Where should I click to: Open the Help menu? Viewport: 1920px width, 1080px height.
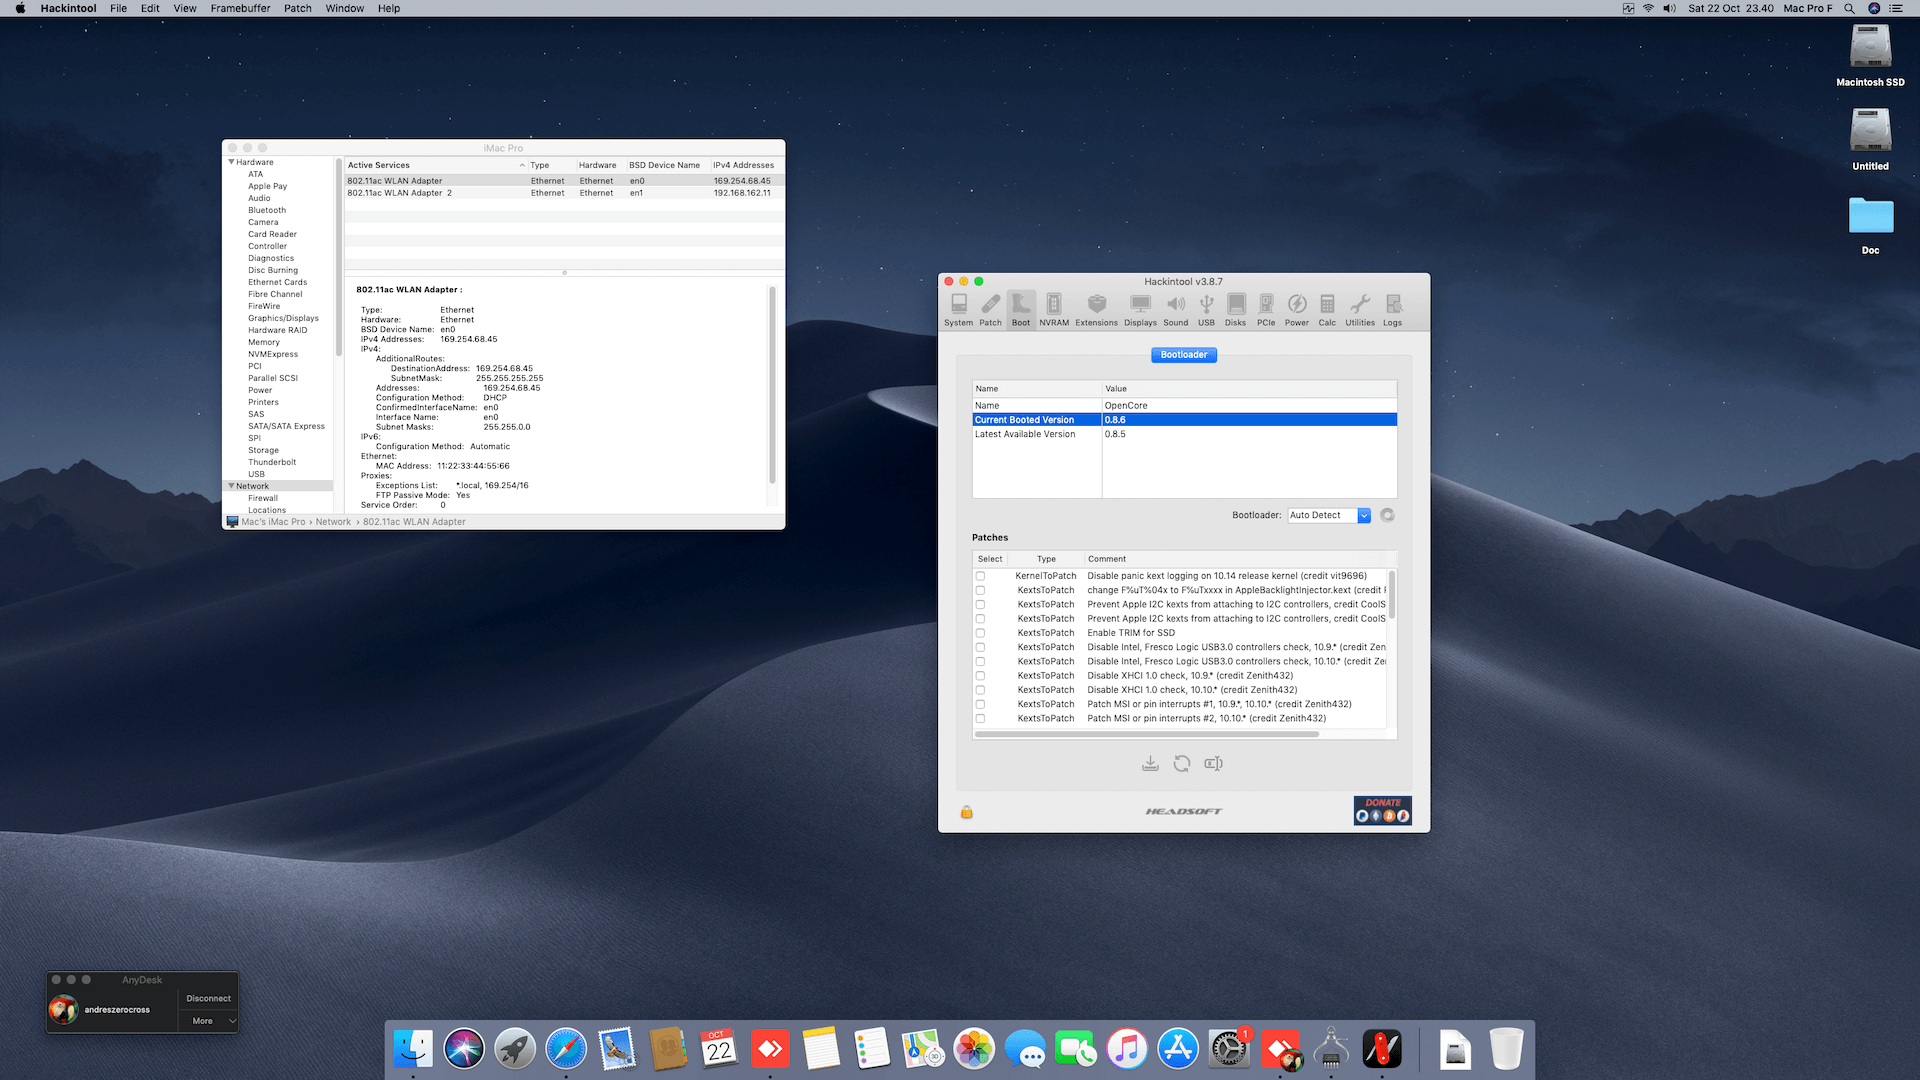tap(389, 8)
